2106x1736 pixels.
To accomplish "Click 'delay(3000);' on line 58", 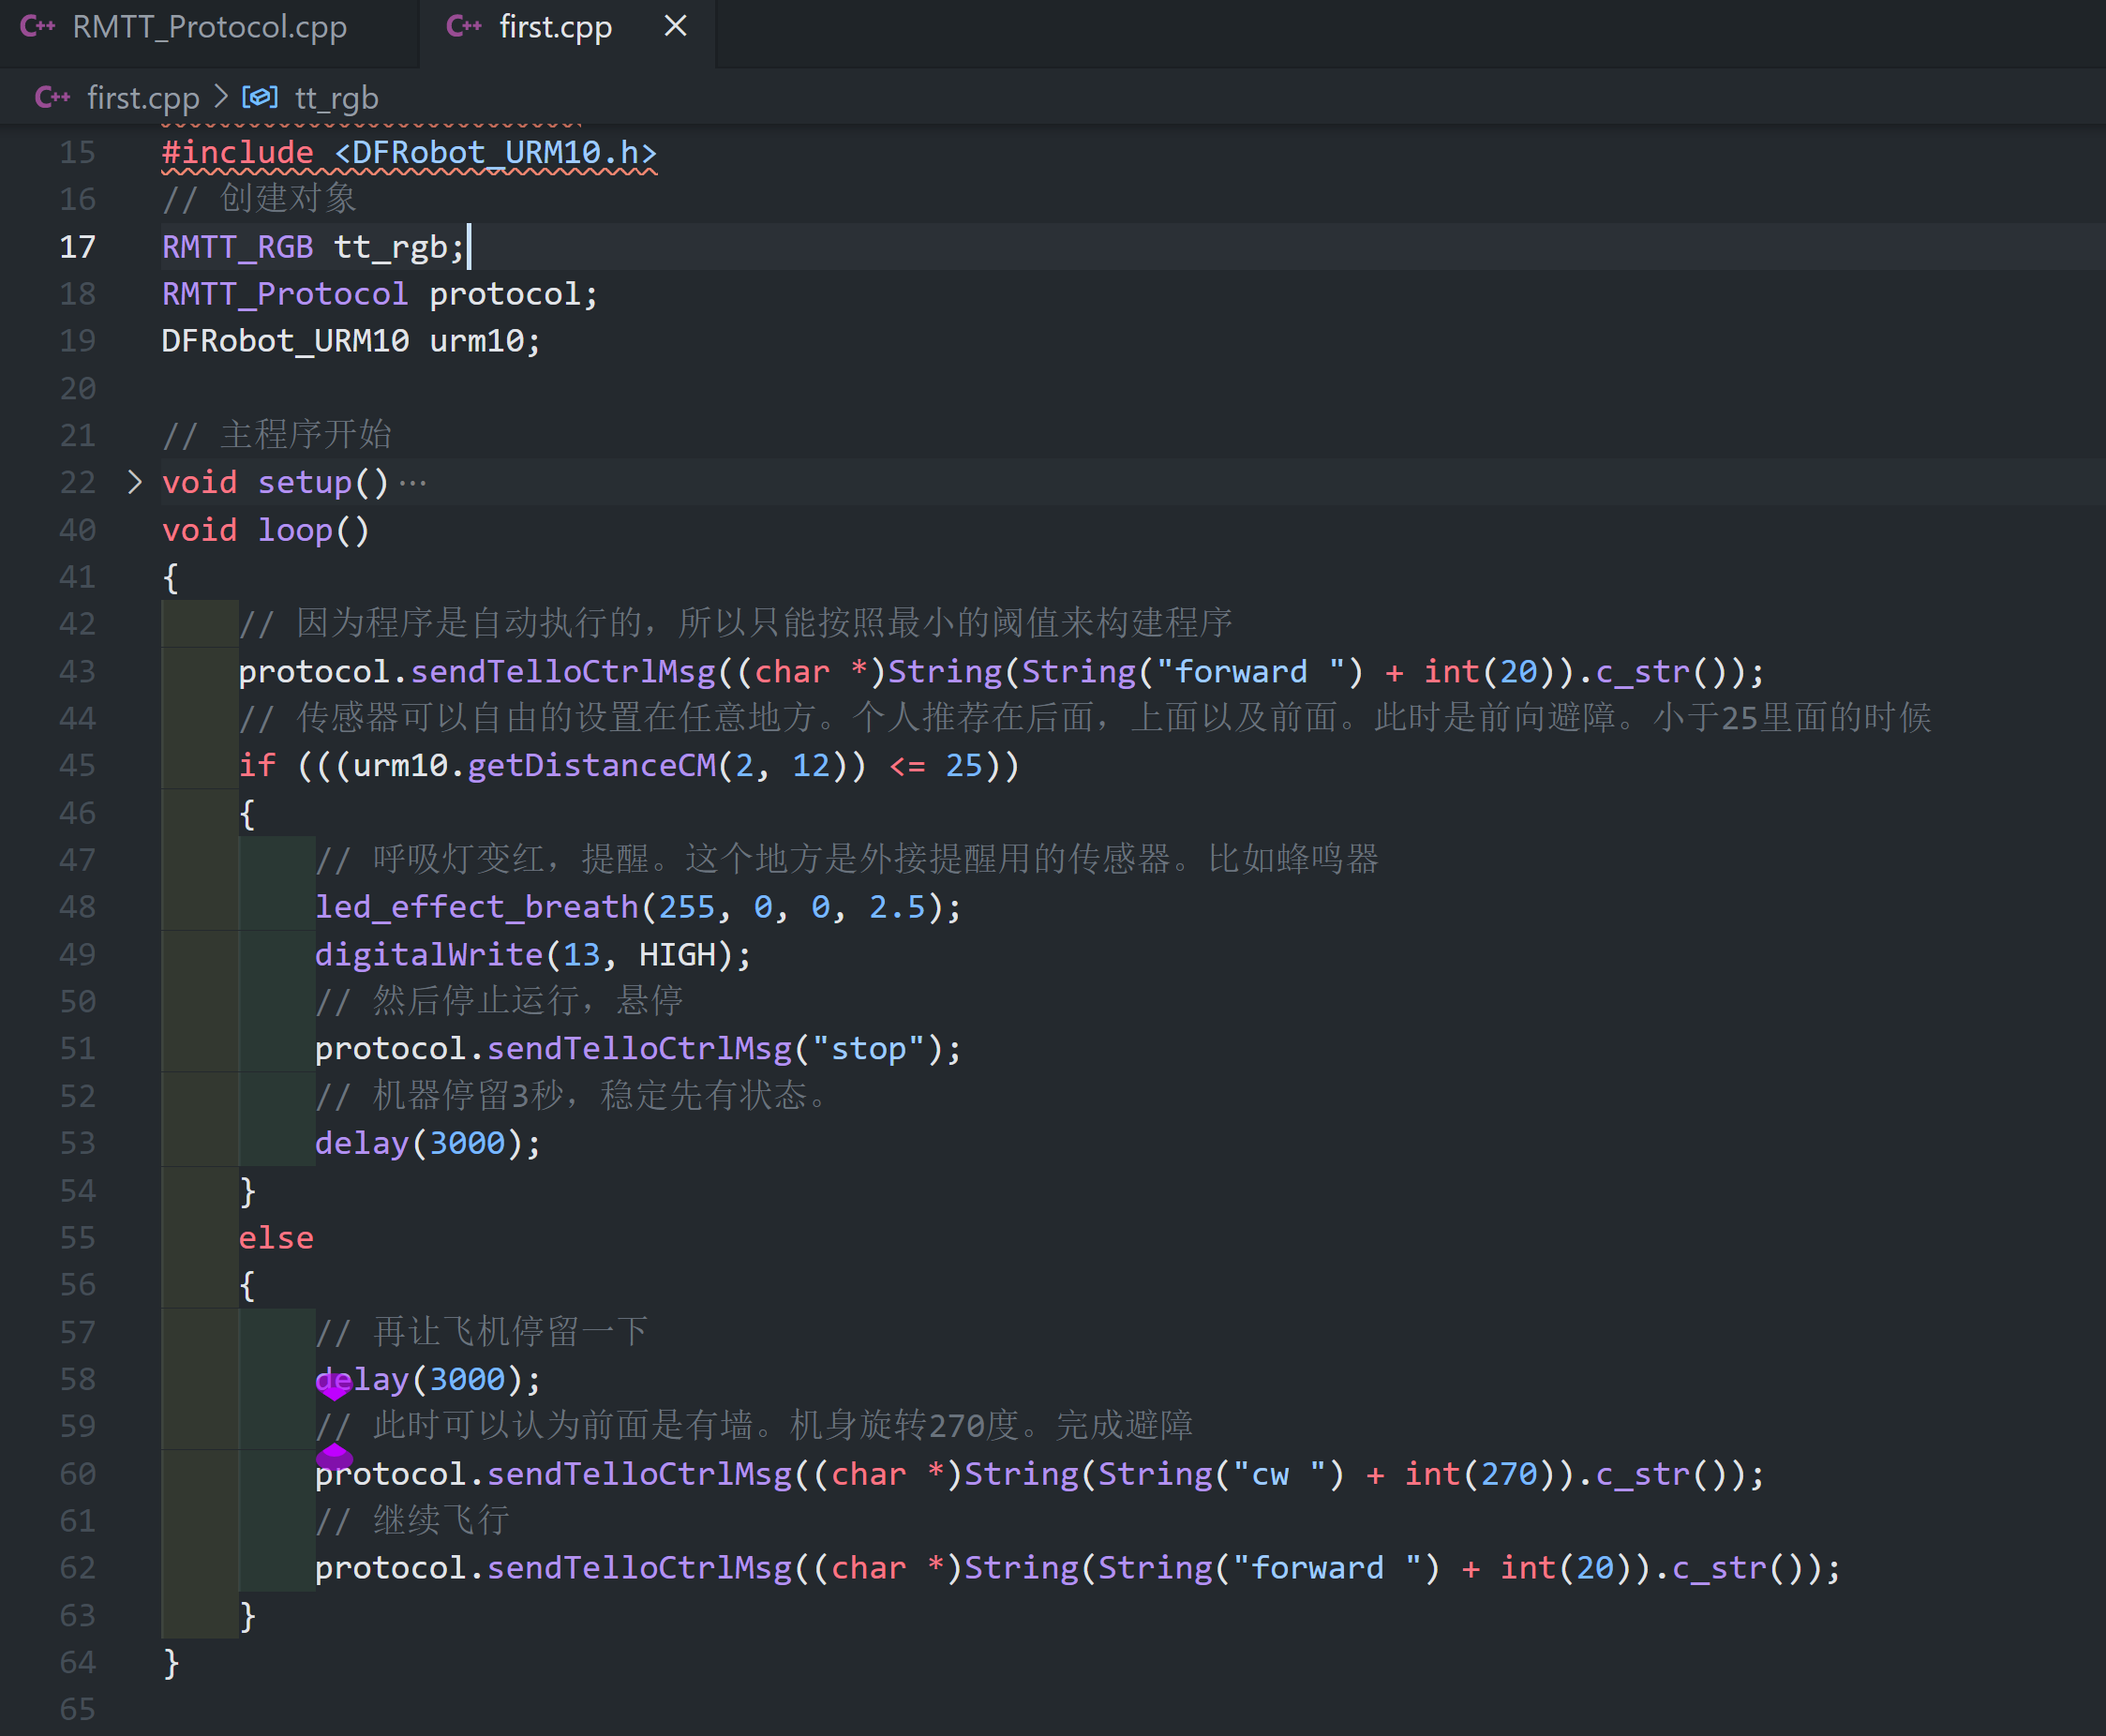I will tap(428, 1380).
